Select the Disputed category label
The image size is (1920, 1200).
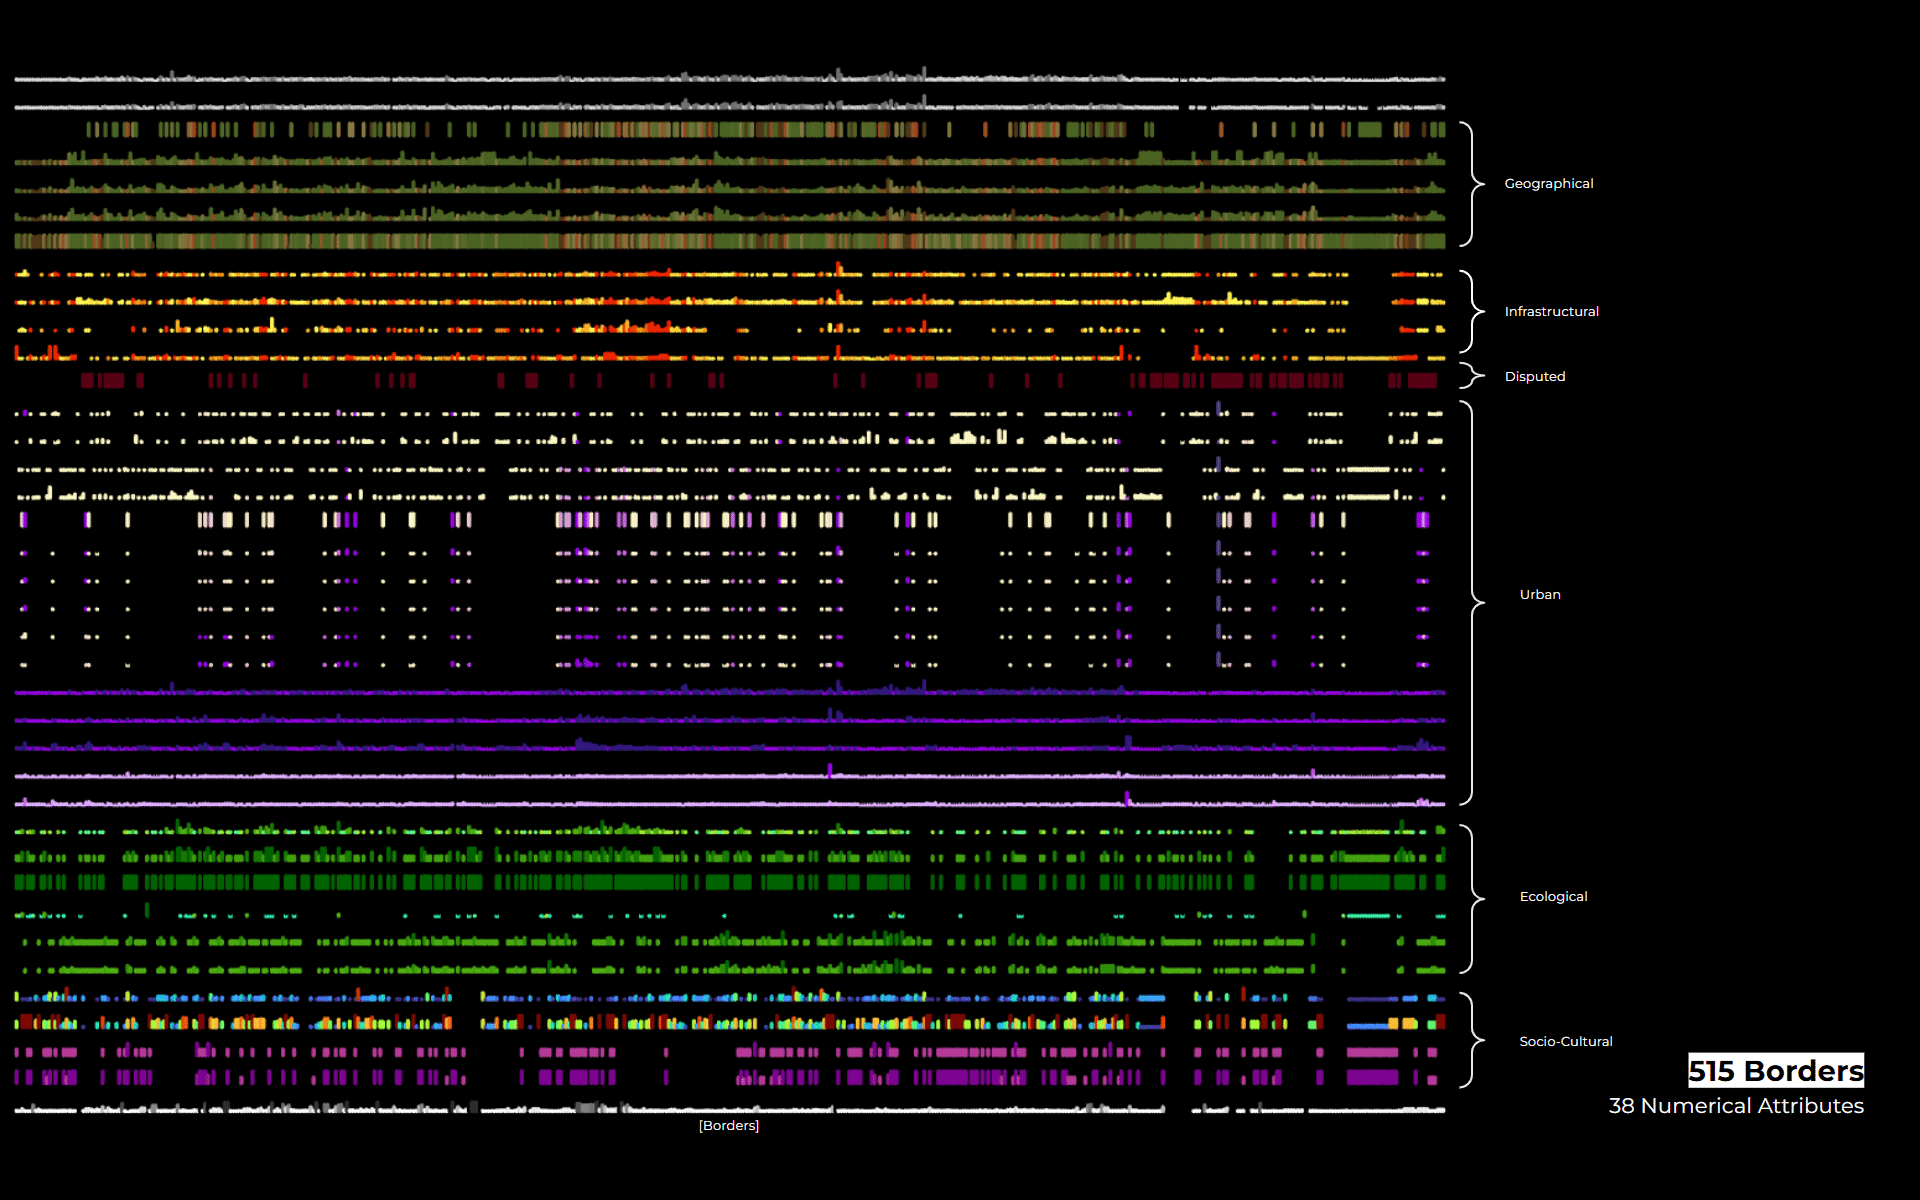(1534, 377)
